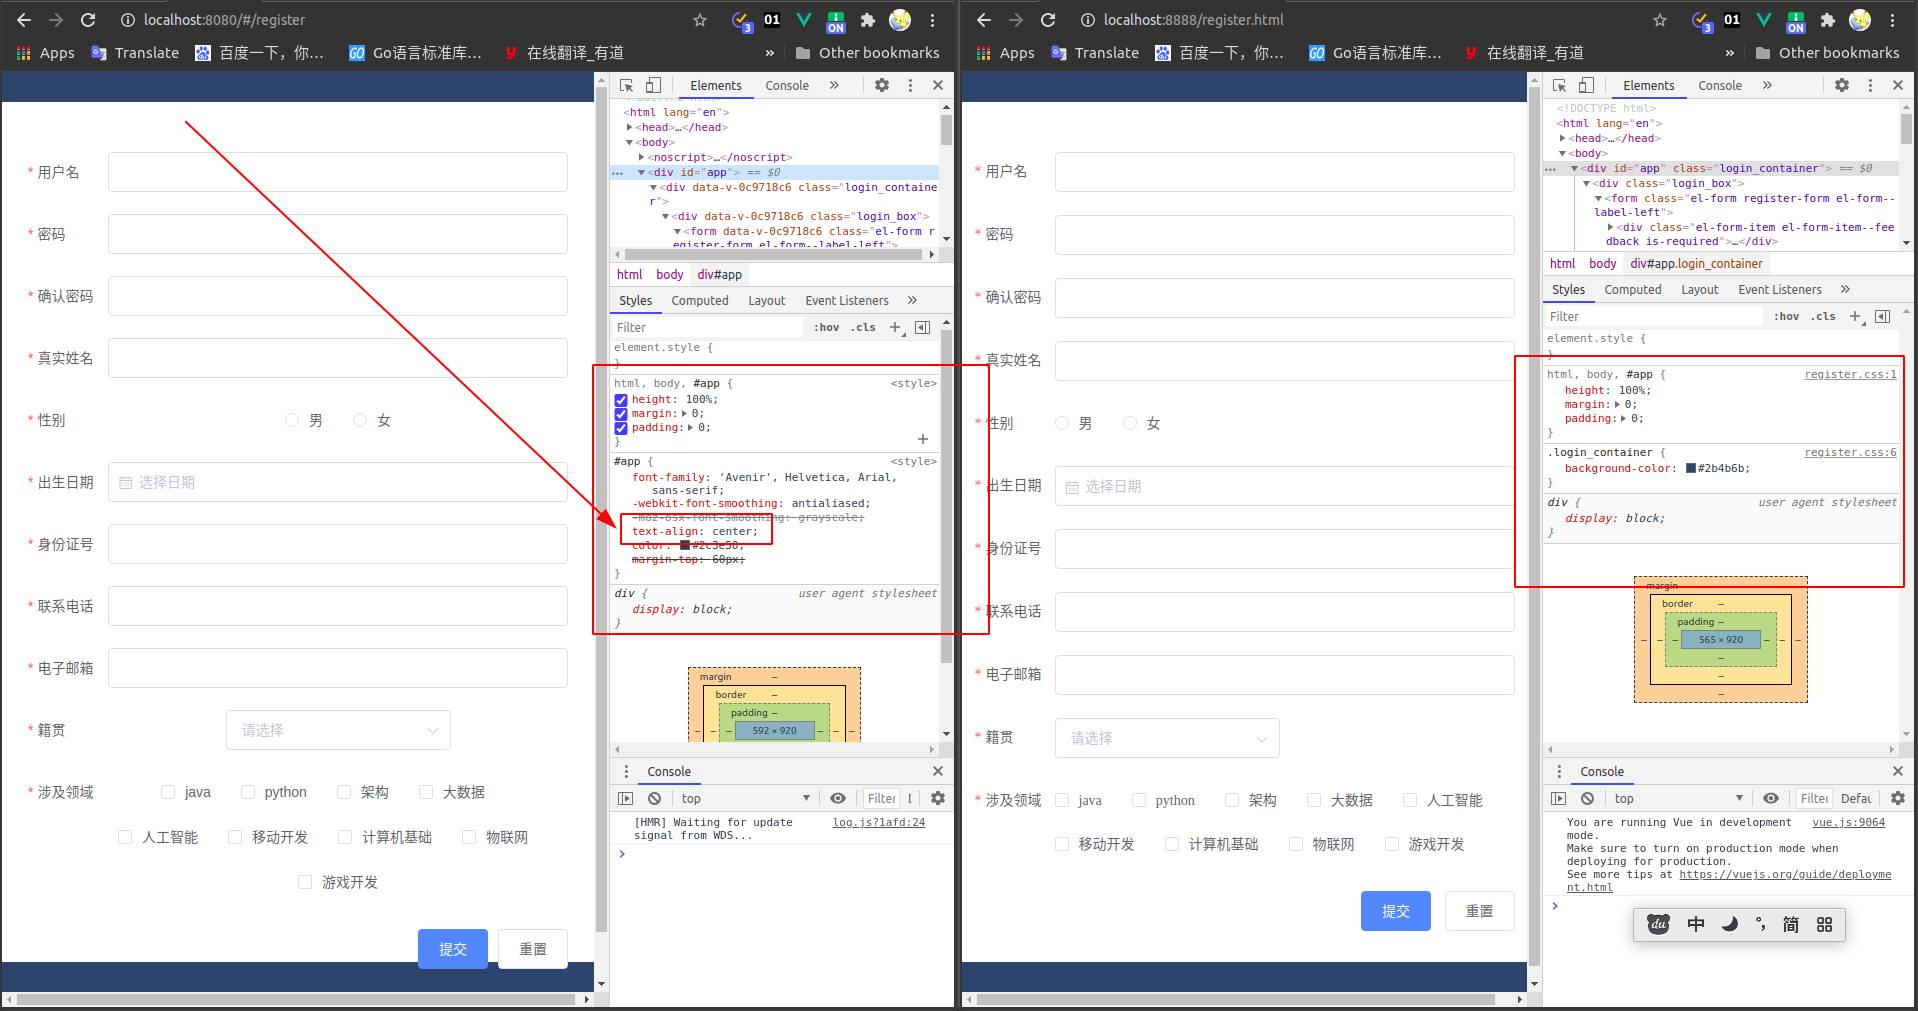Viewport: 1918px width, 1011px height.
Task: Open right DevTools settings gear
Action: (x=1842, y=86)
